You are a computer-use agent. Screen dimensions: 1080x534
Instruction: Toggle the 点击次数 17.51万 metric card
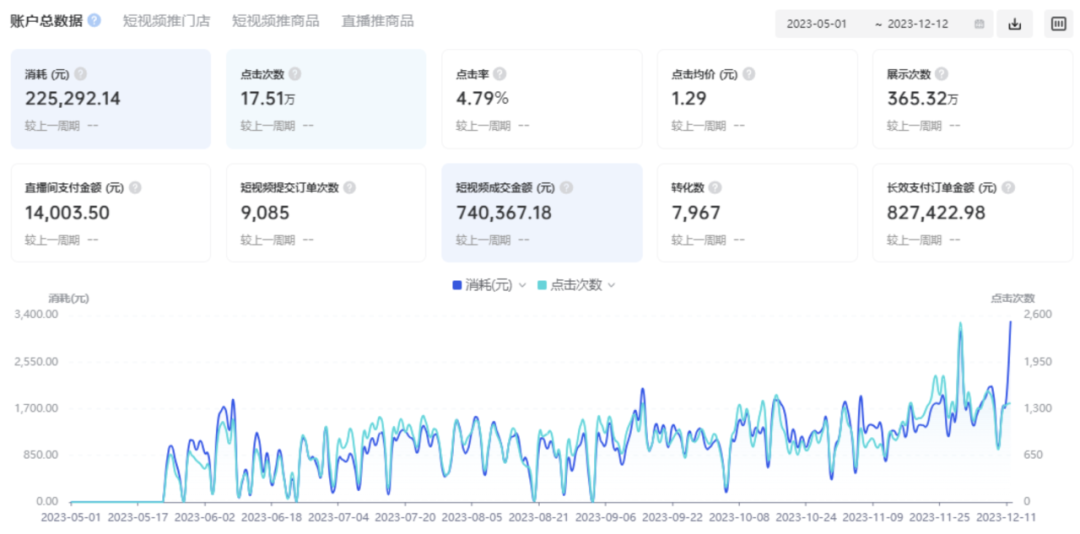point(326,99)
